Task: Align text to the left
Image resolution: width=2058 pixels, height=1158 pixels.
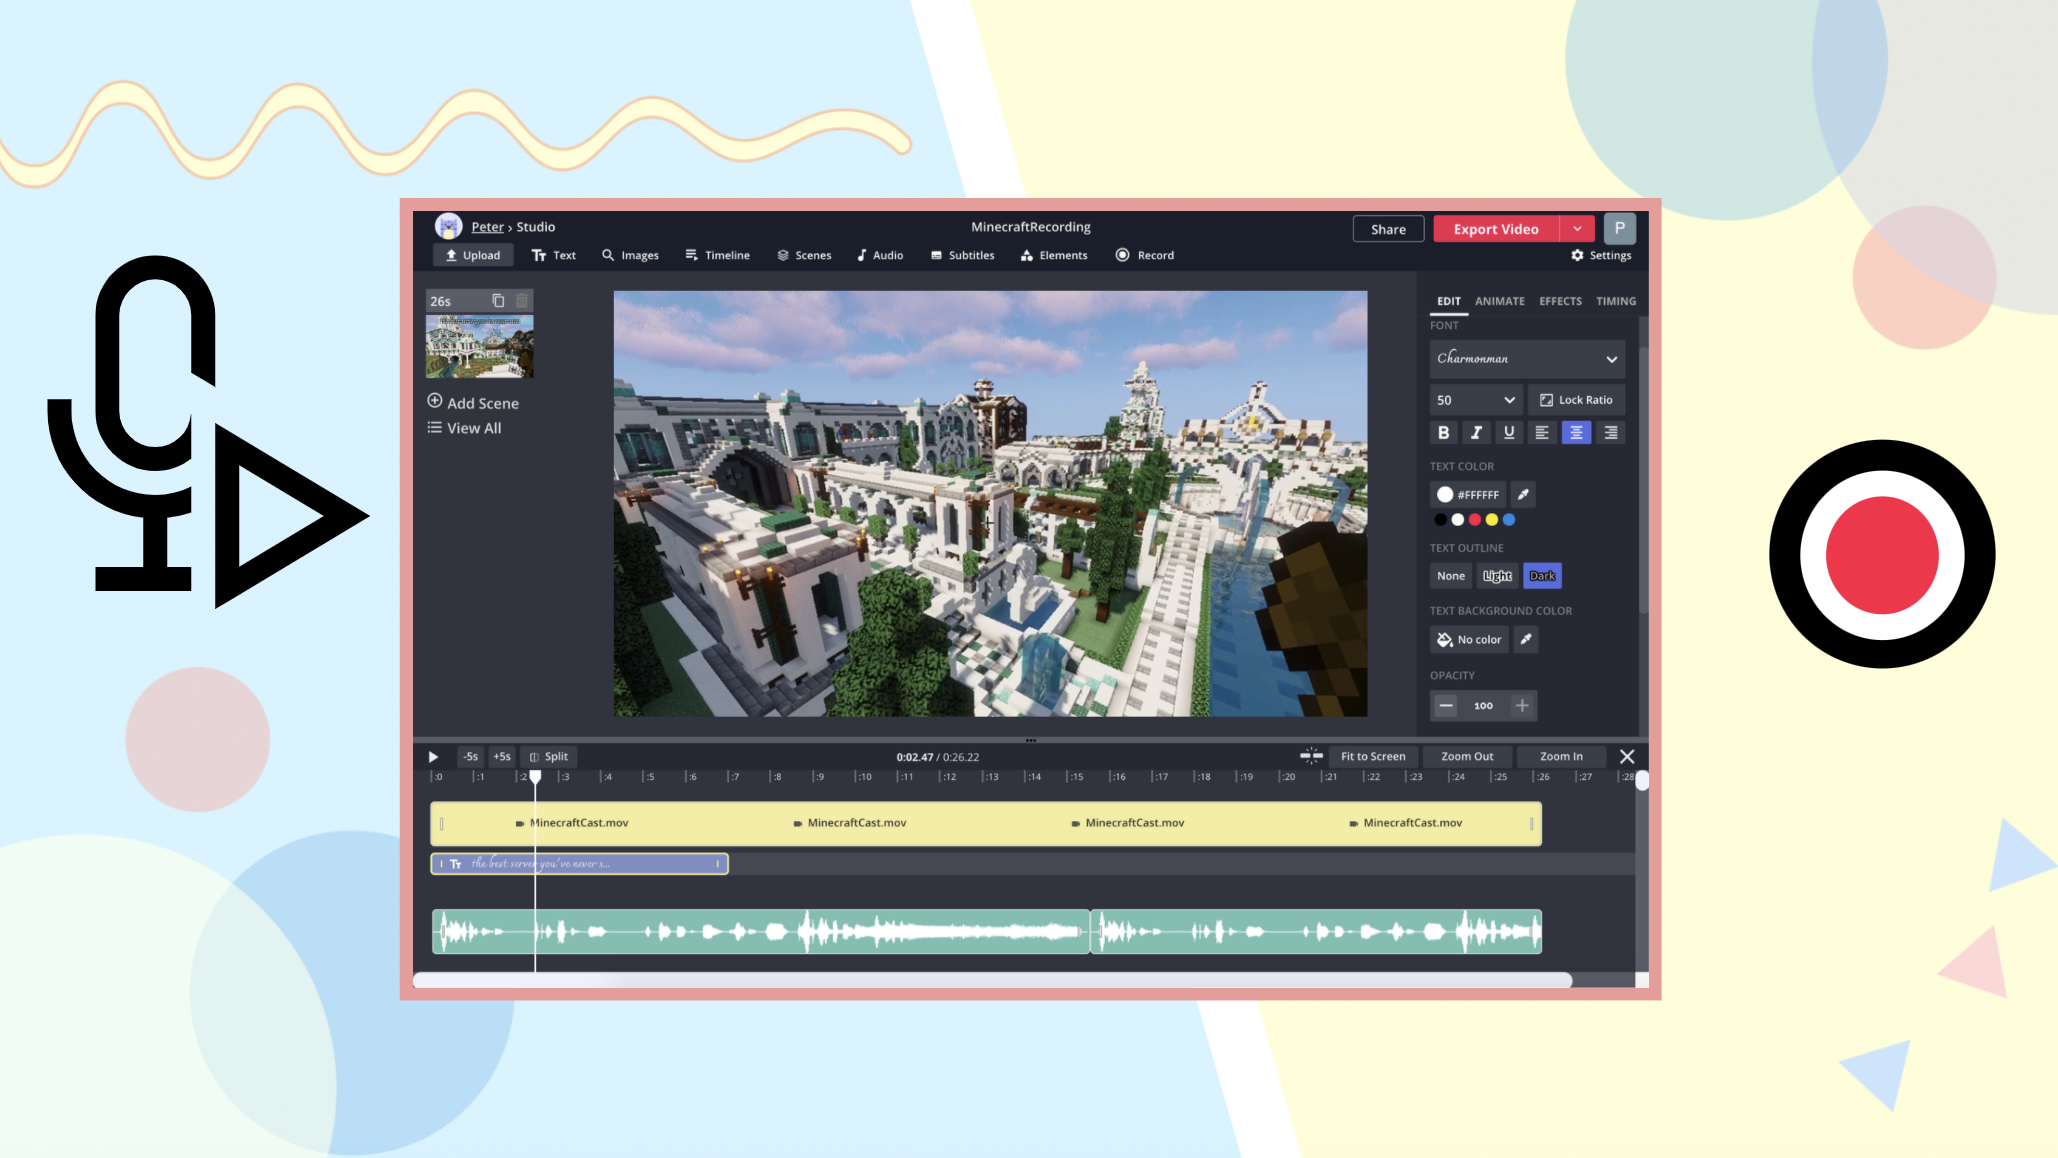Action: (1542, 432)
